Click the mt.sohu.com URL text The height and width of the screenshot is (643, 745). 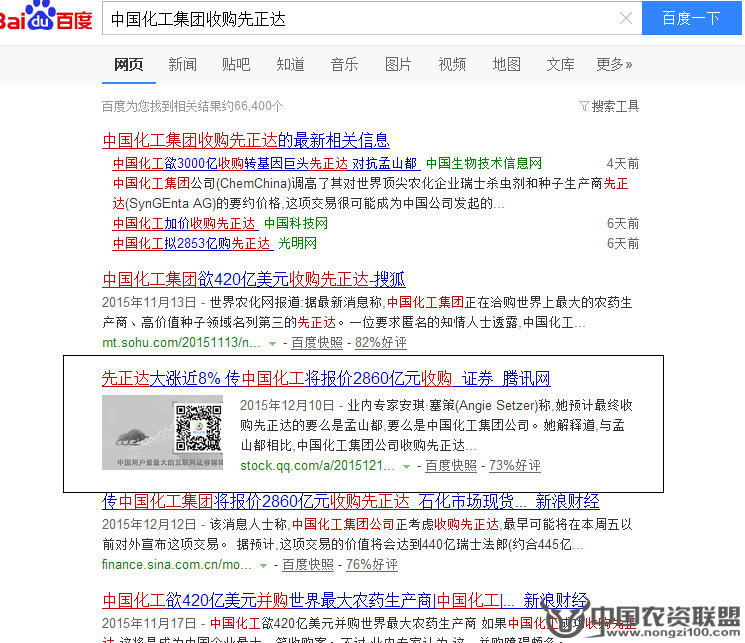pyautogui.click(x=181, y=343)
